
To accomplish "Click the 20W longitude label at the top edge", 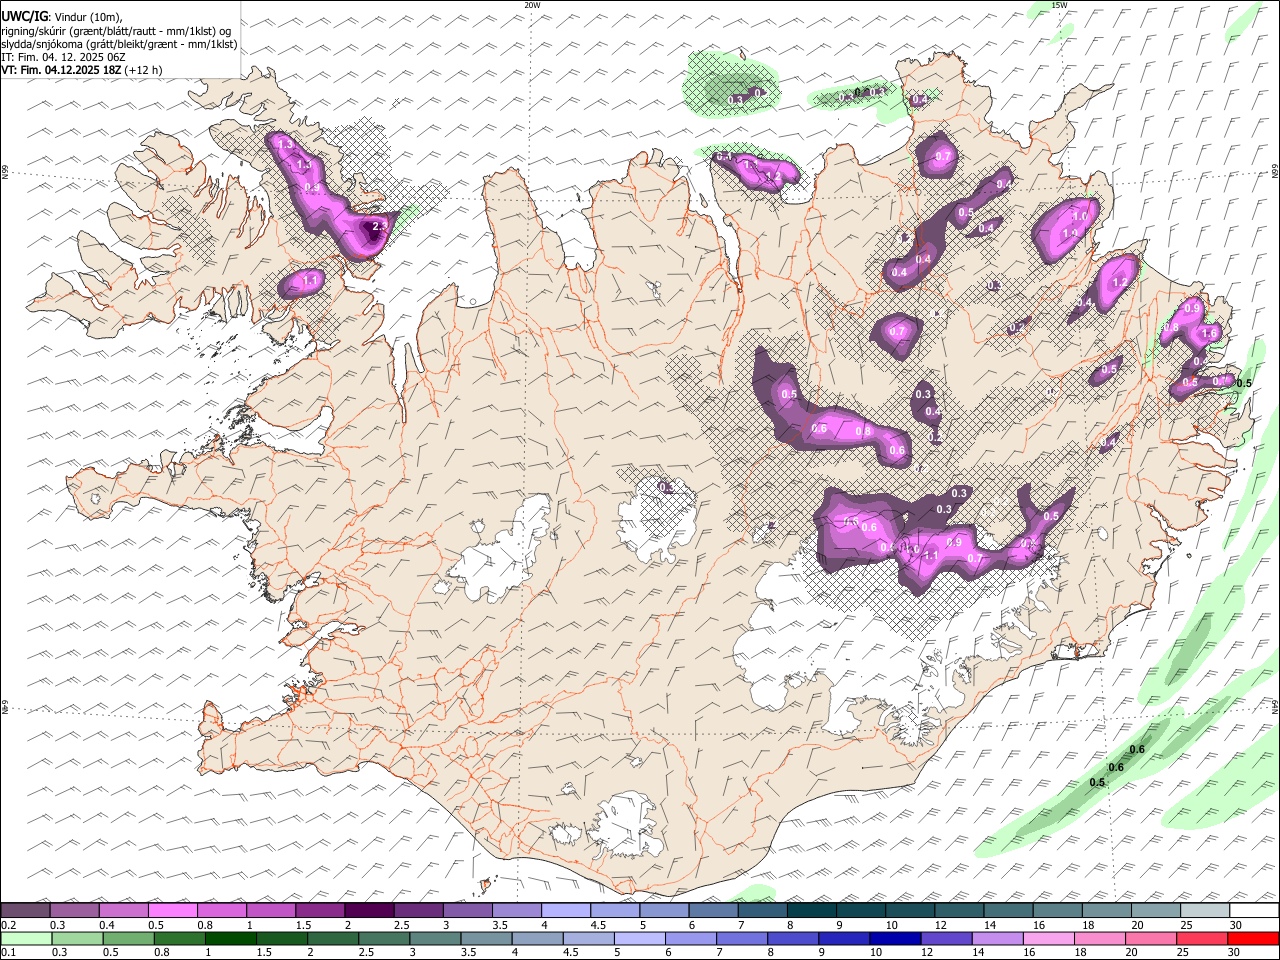I will pyautogui.click(x=532, y=5).
